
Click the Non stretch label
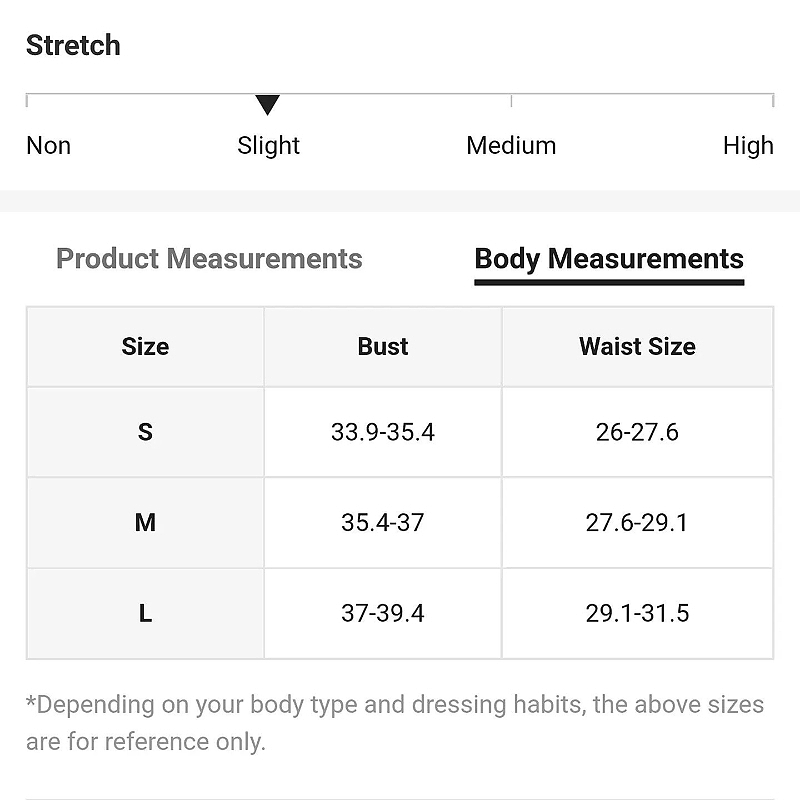pyautogui.click(x=48, y=145)
